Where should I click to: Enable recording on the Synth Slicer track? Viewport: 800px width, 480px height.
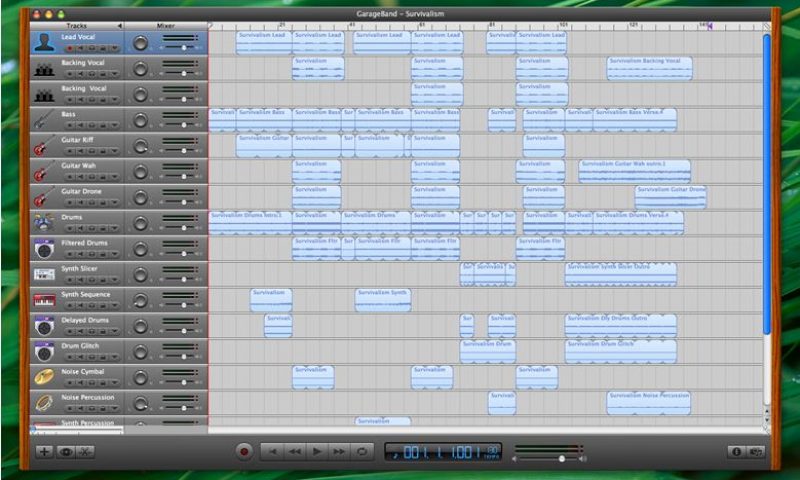tap(69, 280)
